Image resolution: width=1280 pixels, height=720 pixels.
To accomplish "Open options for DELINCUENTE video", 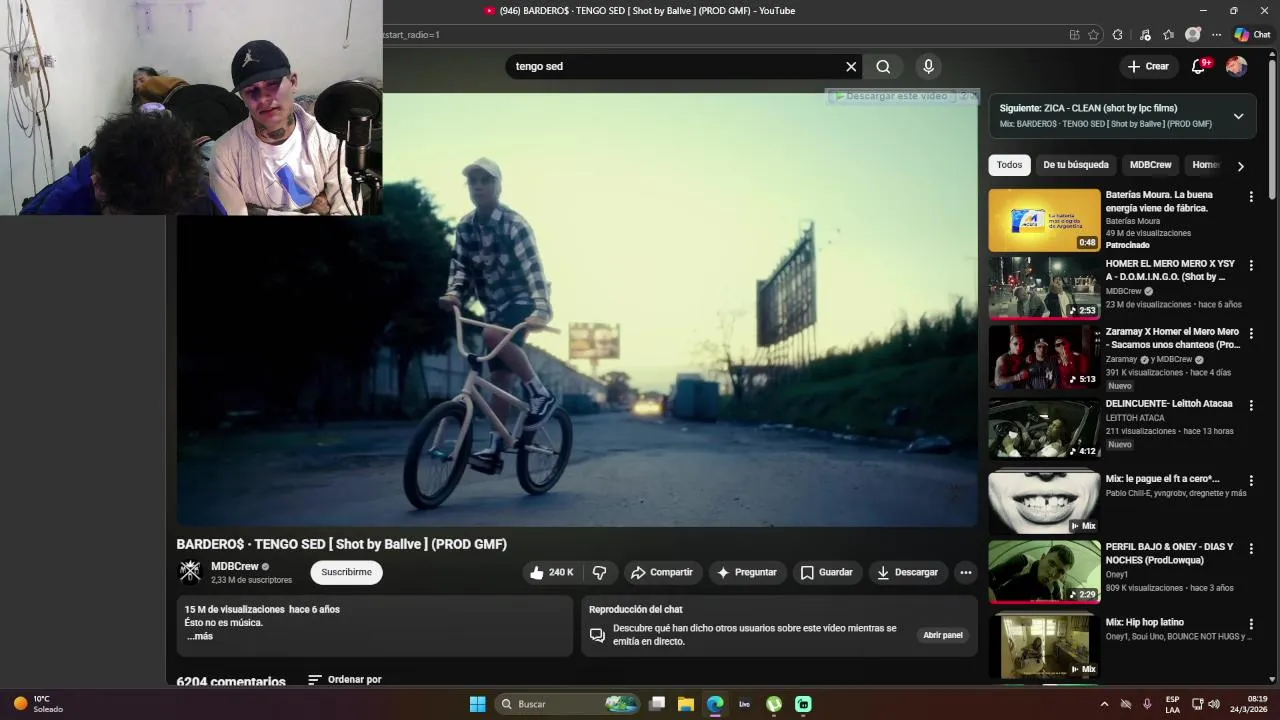I will (x=1250, y=405).
